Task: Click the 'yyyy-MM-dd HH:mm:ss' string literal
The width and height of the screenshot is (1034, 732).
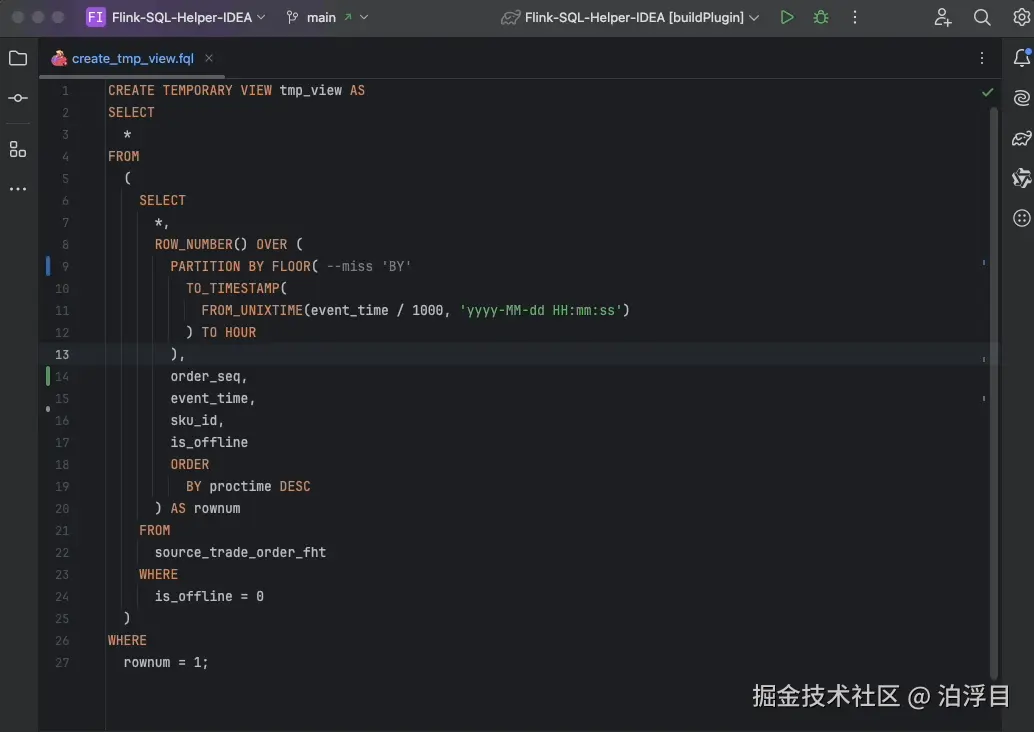Action: (541, 311)
